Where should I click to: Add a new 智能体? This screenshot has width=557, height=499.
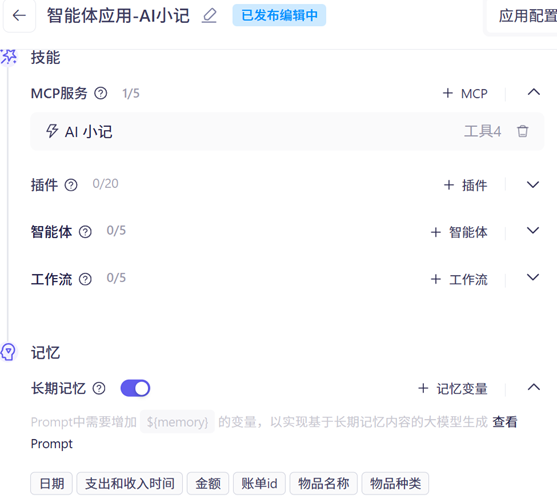point(459,232)
